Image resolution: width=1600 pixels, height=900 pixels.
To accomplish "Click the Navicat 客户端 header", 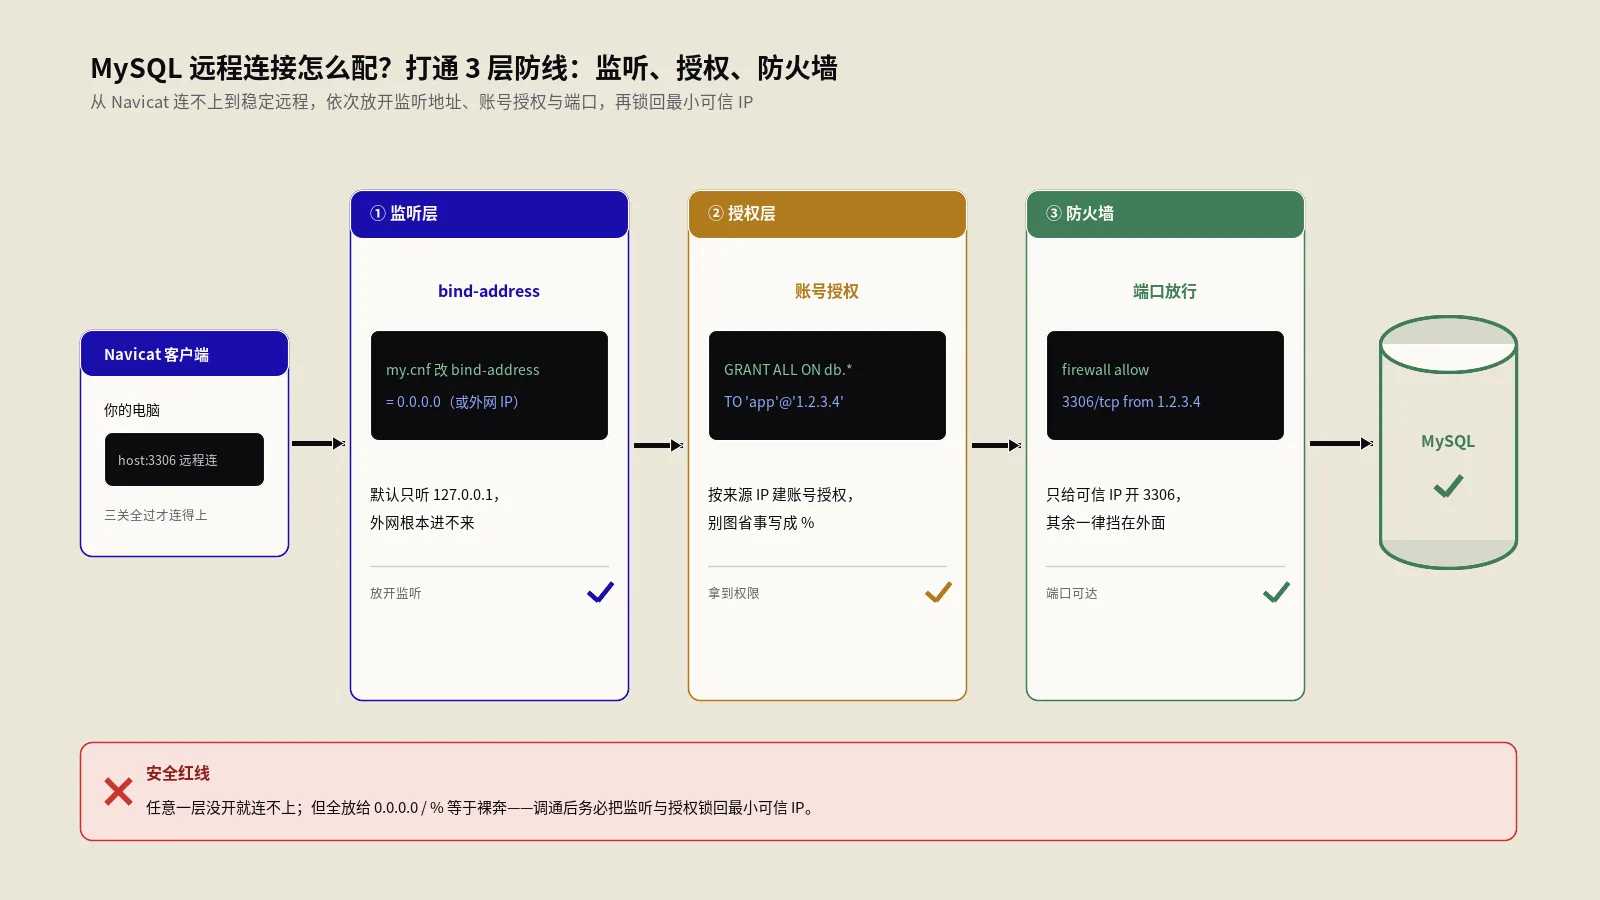I will click(x=184, y=354).
